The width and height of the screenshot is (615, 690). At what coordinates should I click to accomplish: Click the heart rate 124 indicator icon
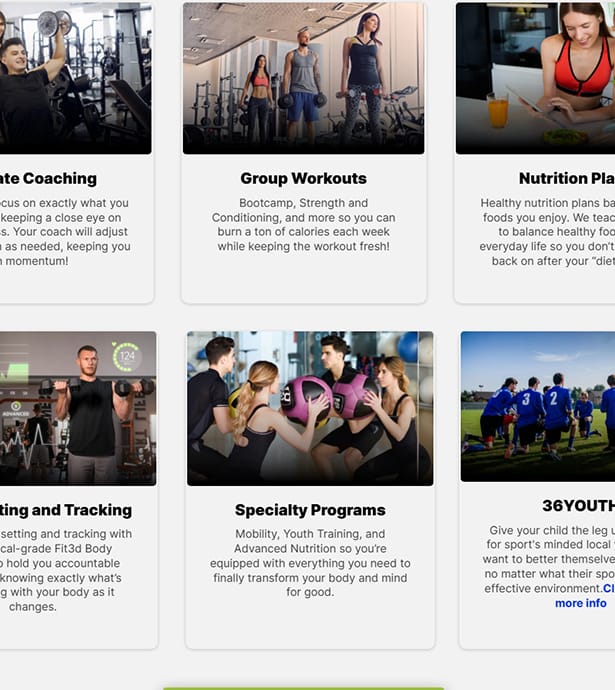pyautogui.click(x=126, y=356)
